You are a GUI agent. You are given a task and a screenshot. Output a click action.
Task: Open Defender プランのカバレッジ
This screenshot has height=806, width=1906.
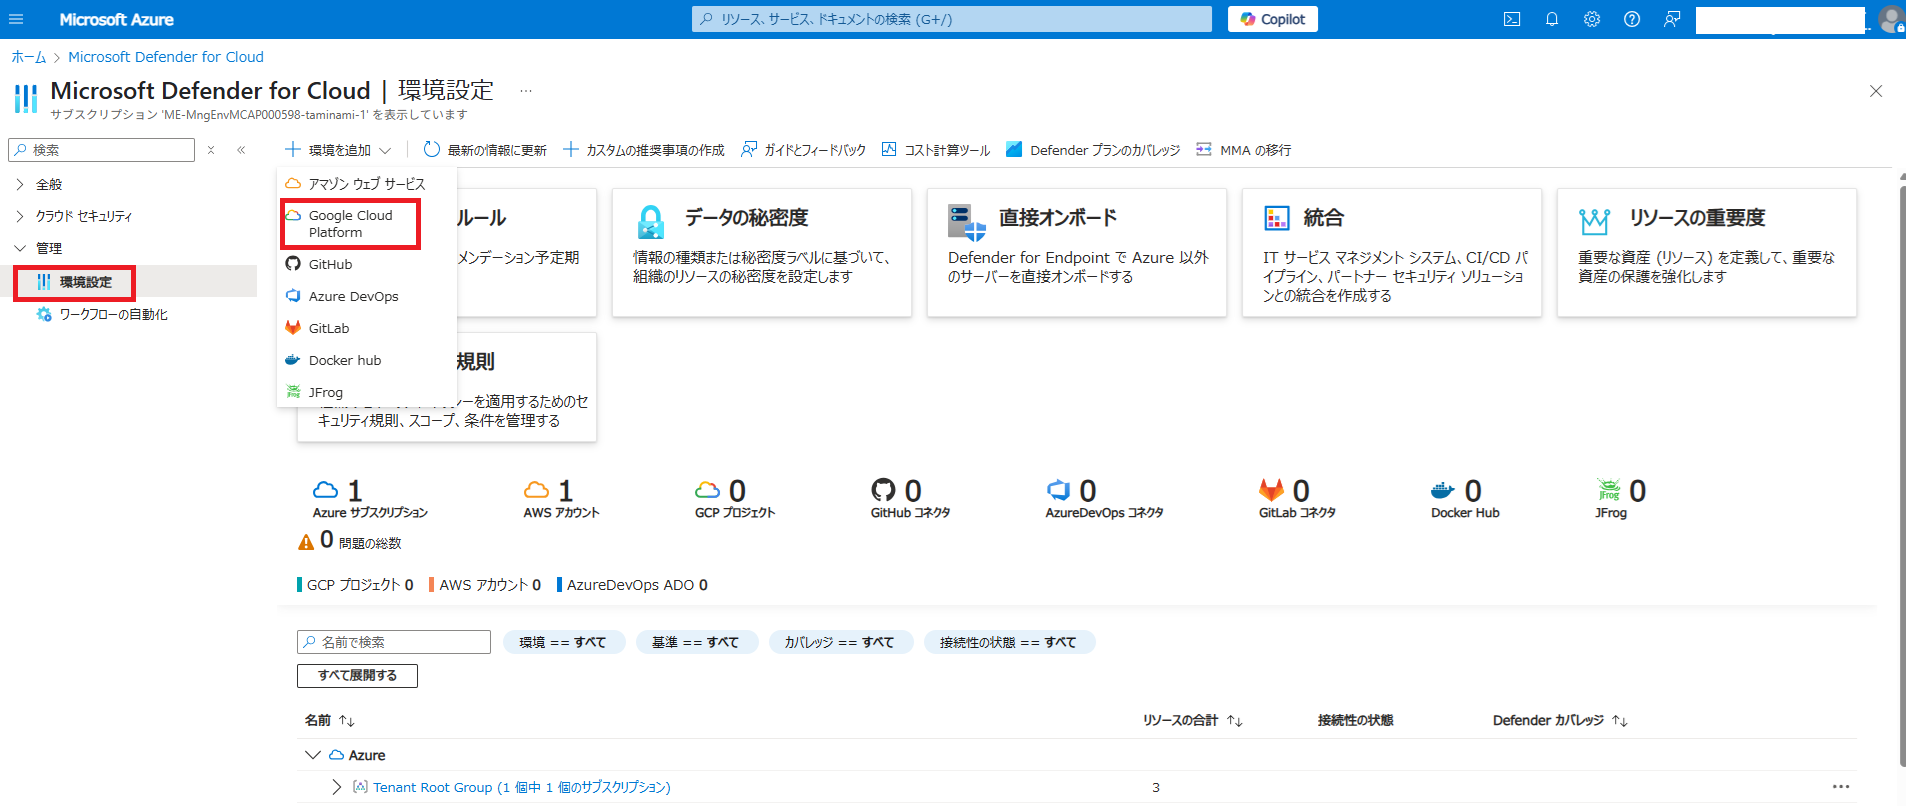(x=1093, y=150)
